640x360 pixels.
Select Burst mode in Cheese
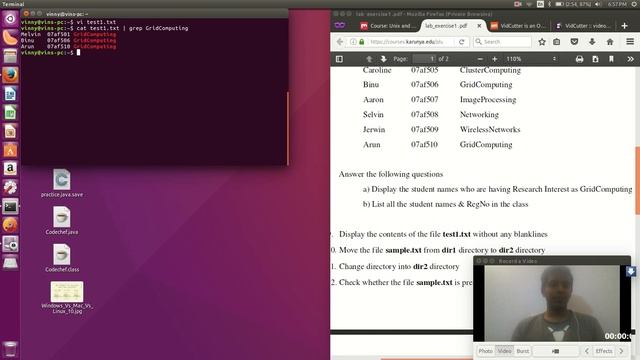pos(522,351)
